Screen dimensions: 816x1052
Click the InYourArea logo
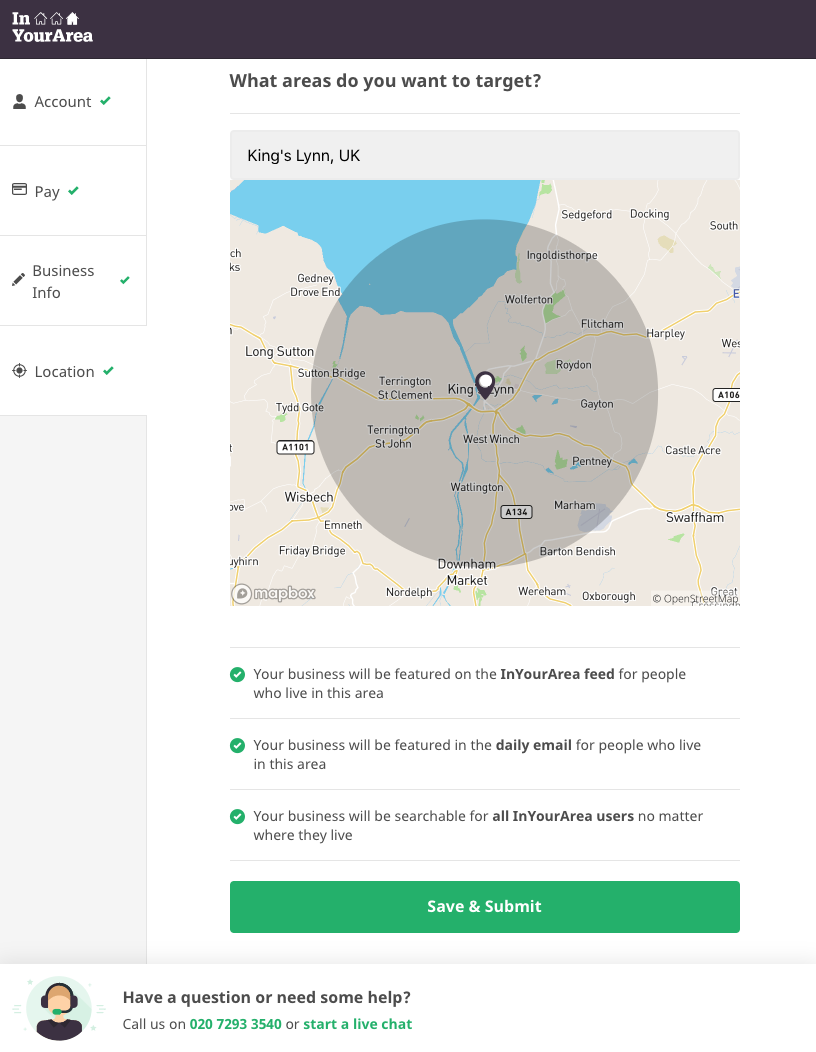(52, 28)
